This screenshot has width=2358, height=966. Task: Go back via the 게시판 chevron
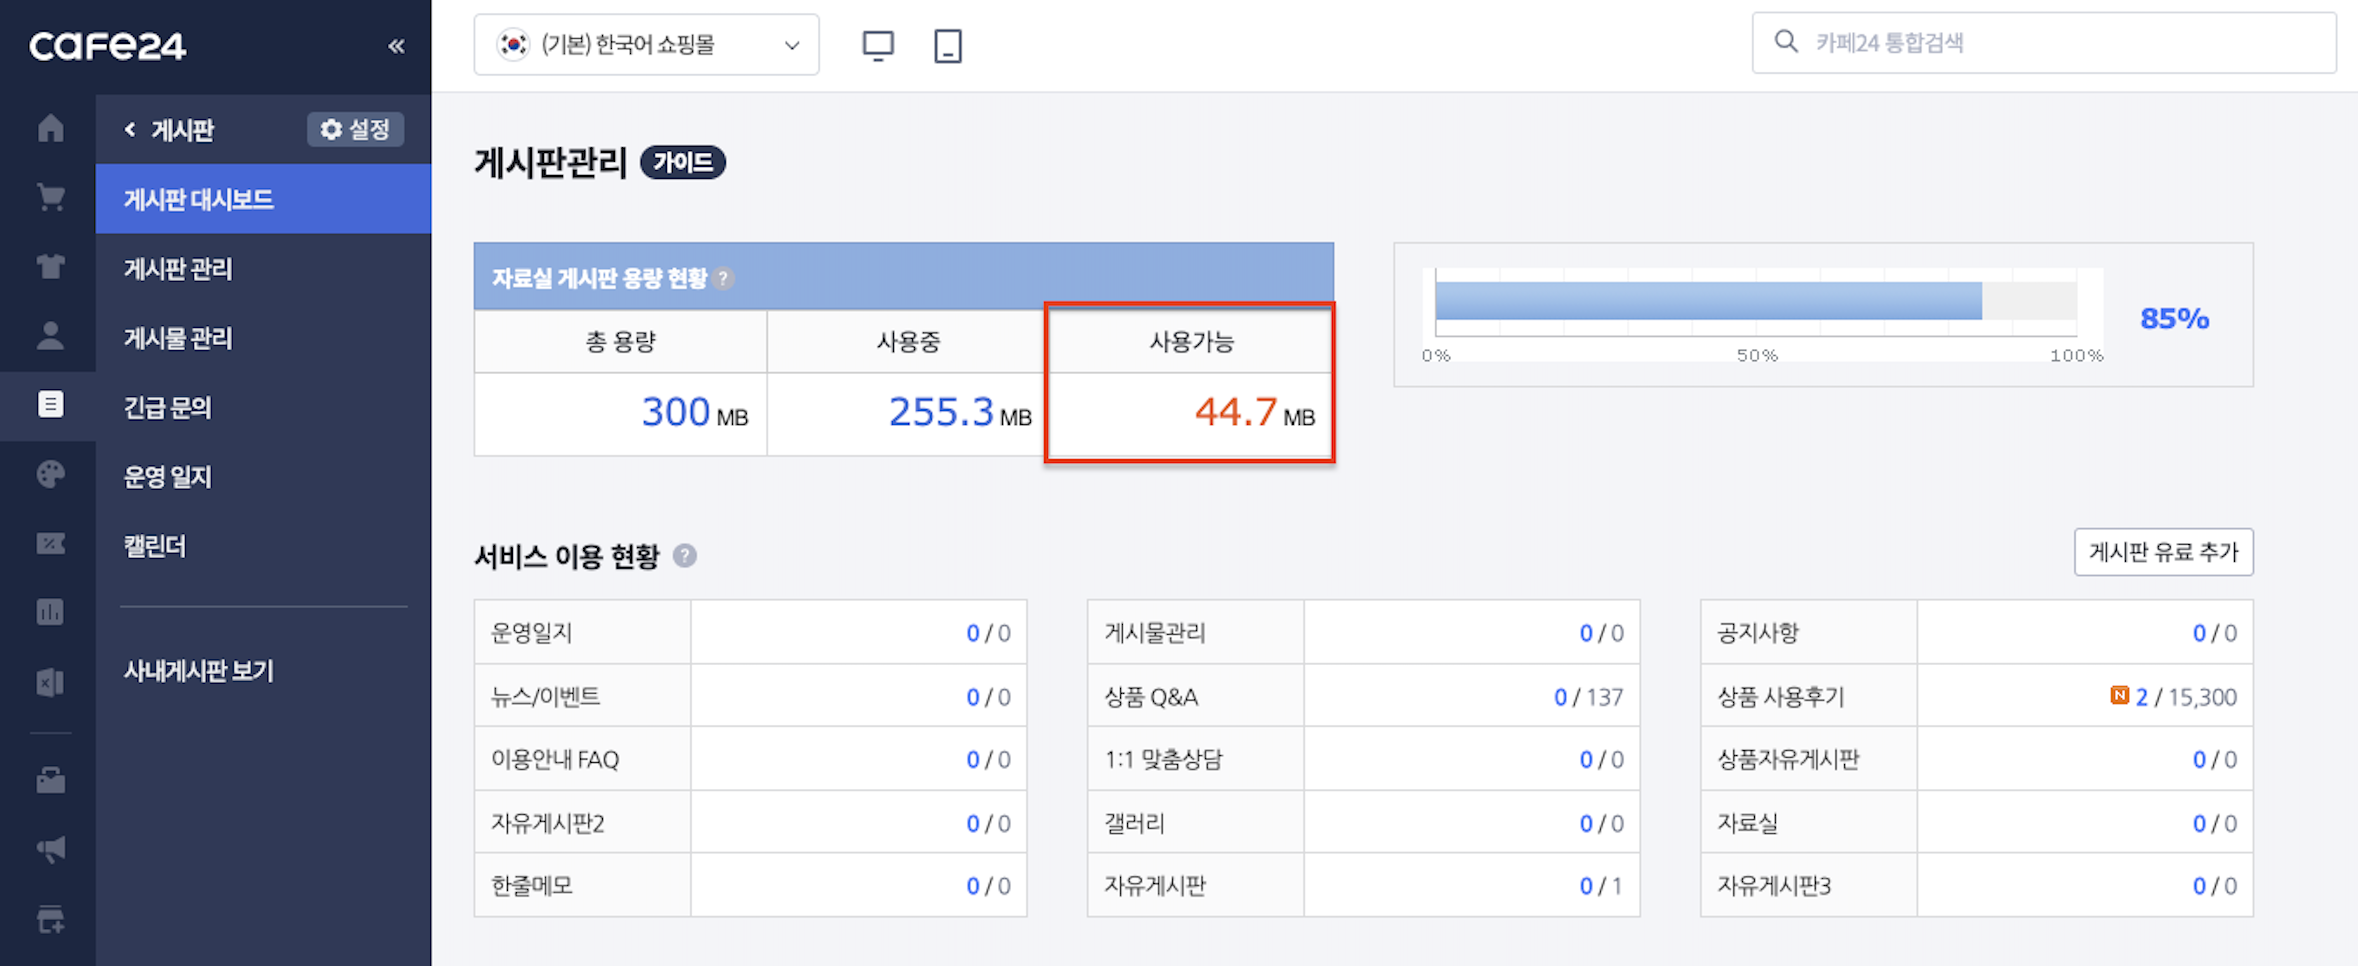pos(130,130)
